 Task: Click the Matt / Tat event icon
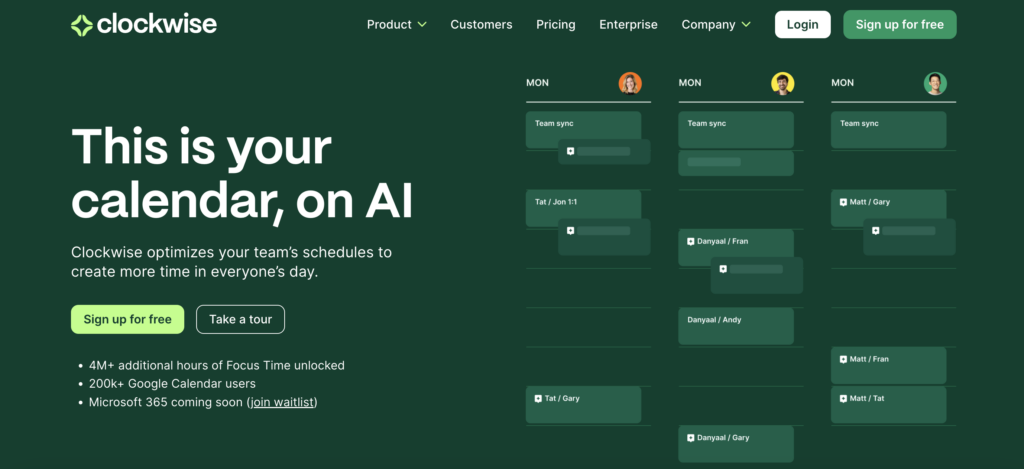(x=843, y=398)
